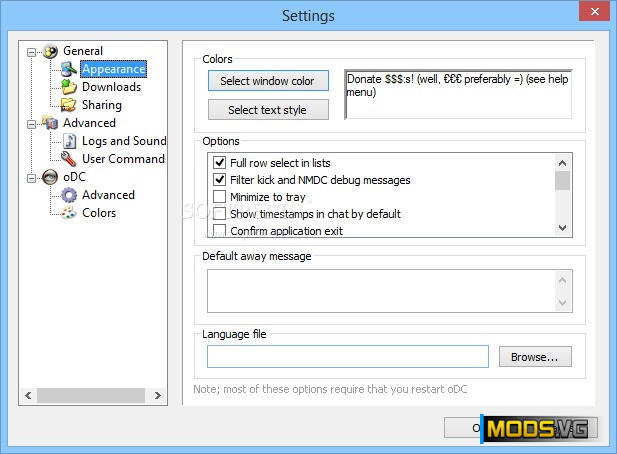Collapse the Advanced tree node
Screen dimensions: 617x454
(33, 123)
